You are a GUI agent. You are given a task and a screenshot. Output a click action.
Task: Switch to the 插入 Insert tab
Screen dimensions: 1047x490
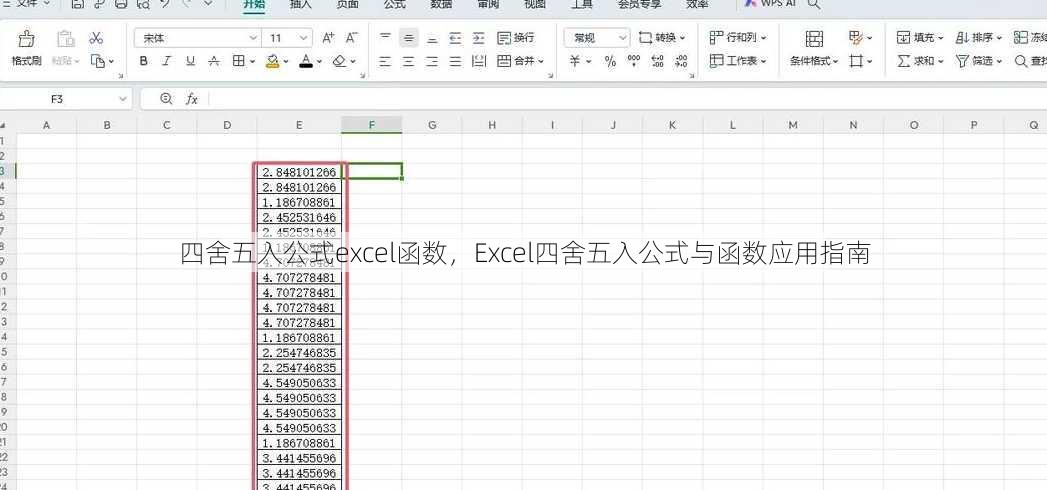(x=301, y=4)
